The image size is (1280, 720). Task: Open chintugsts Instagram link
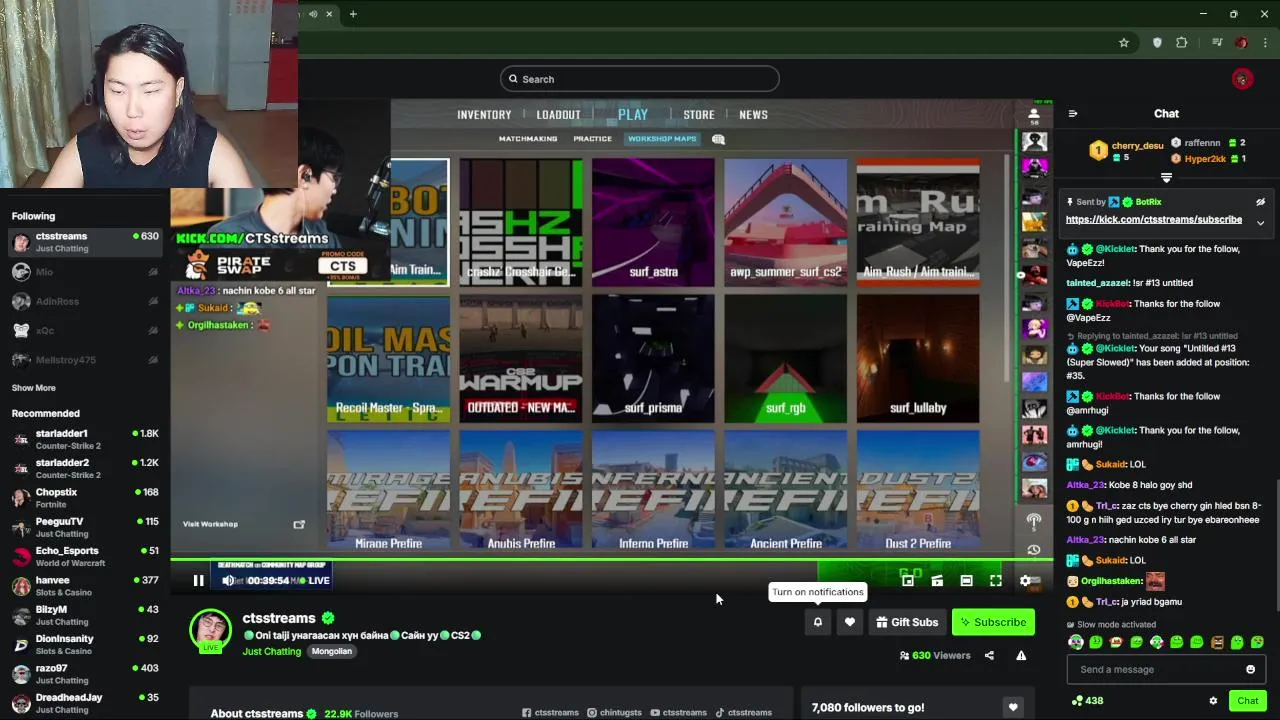(614, 713)
